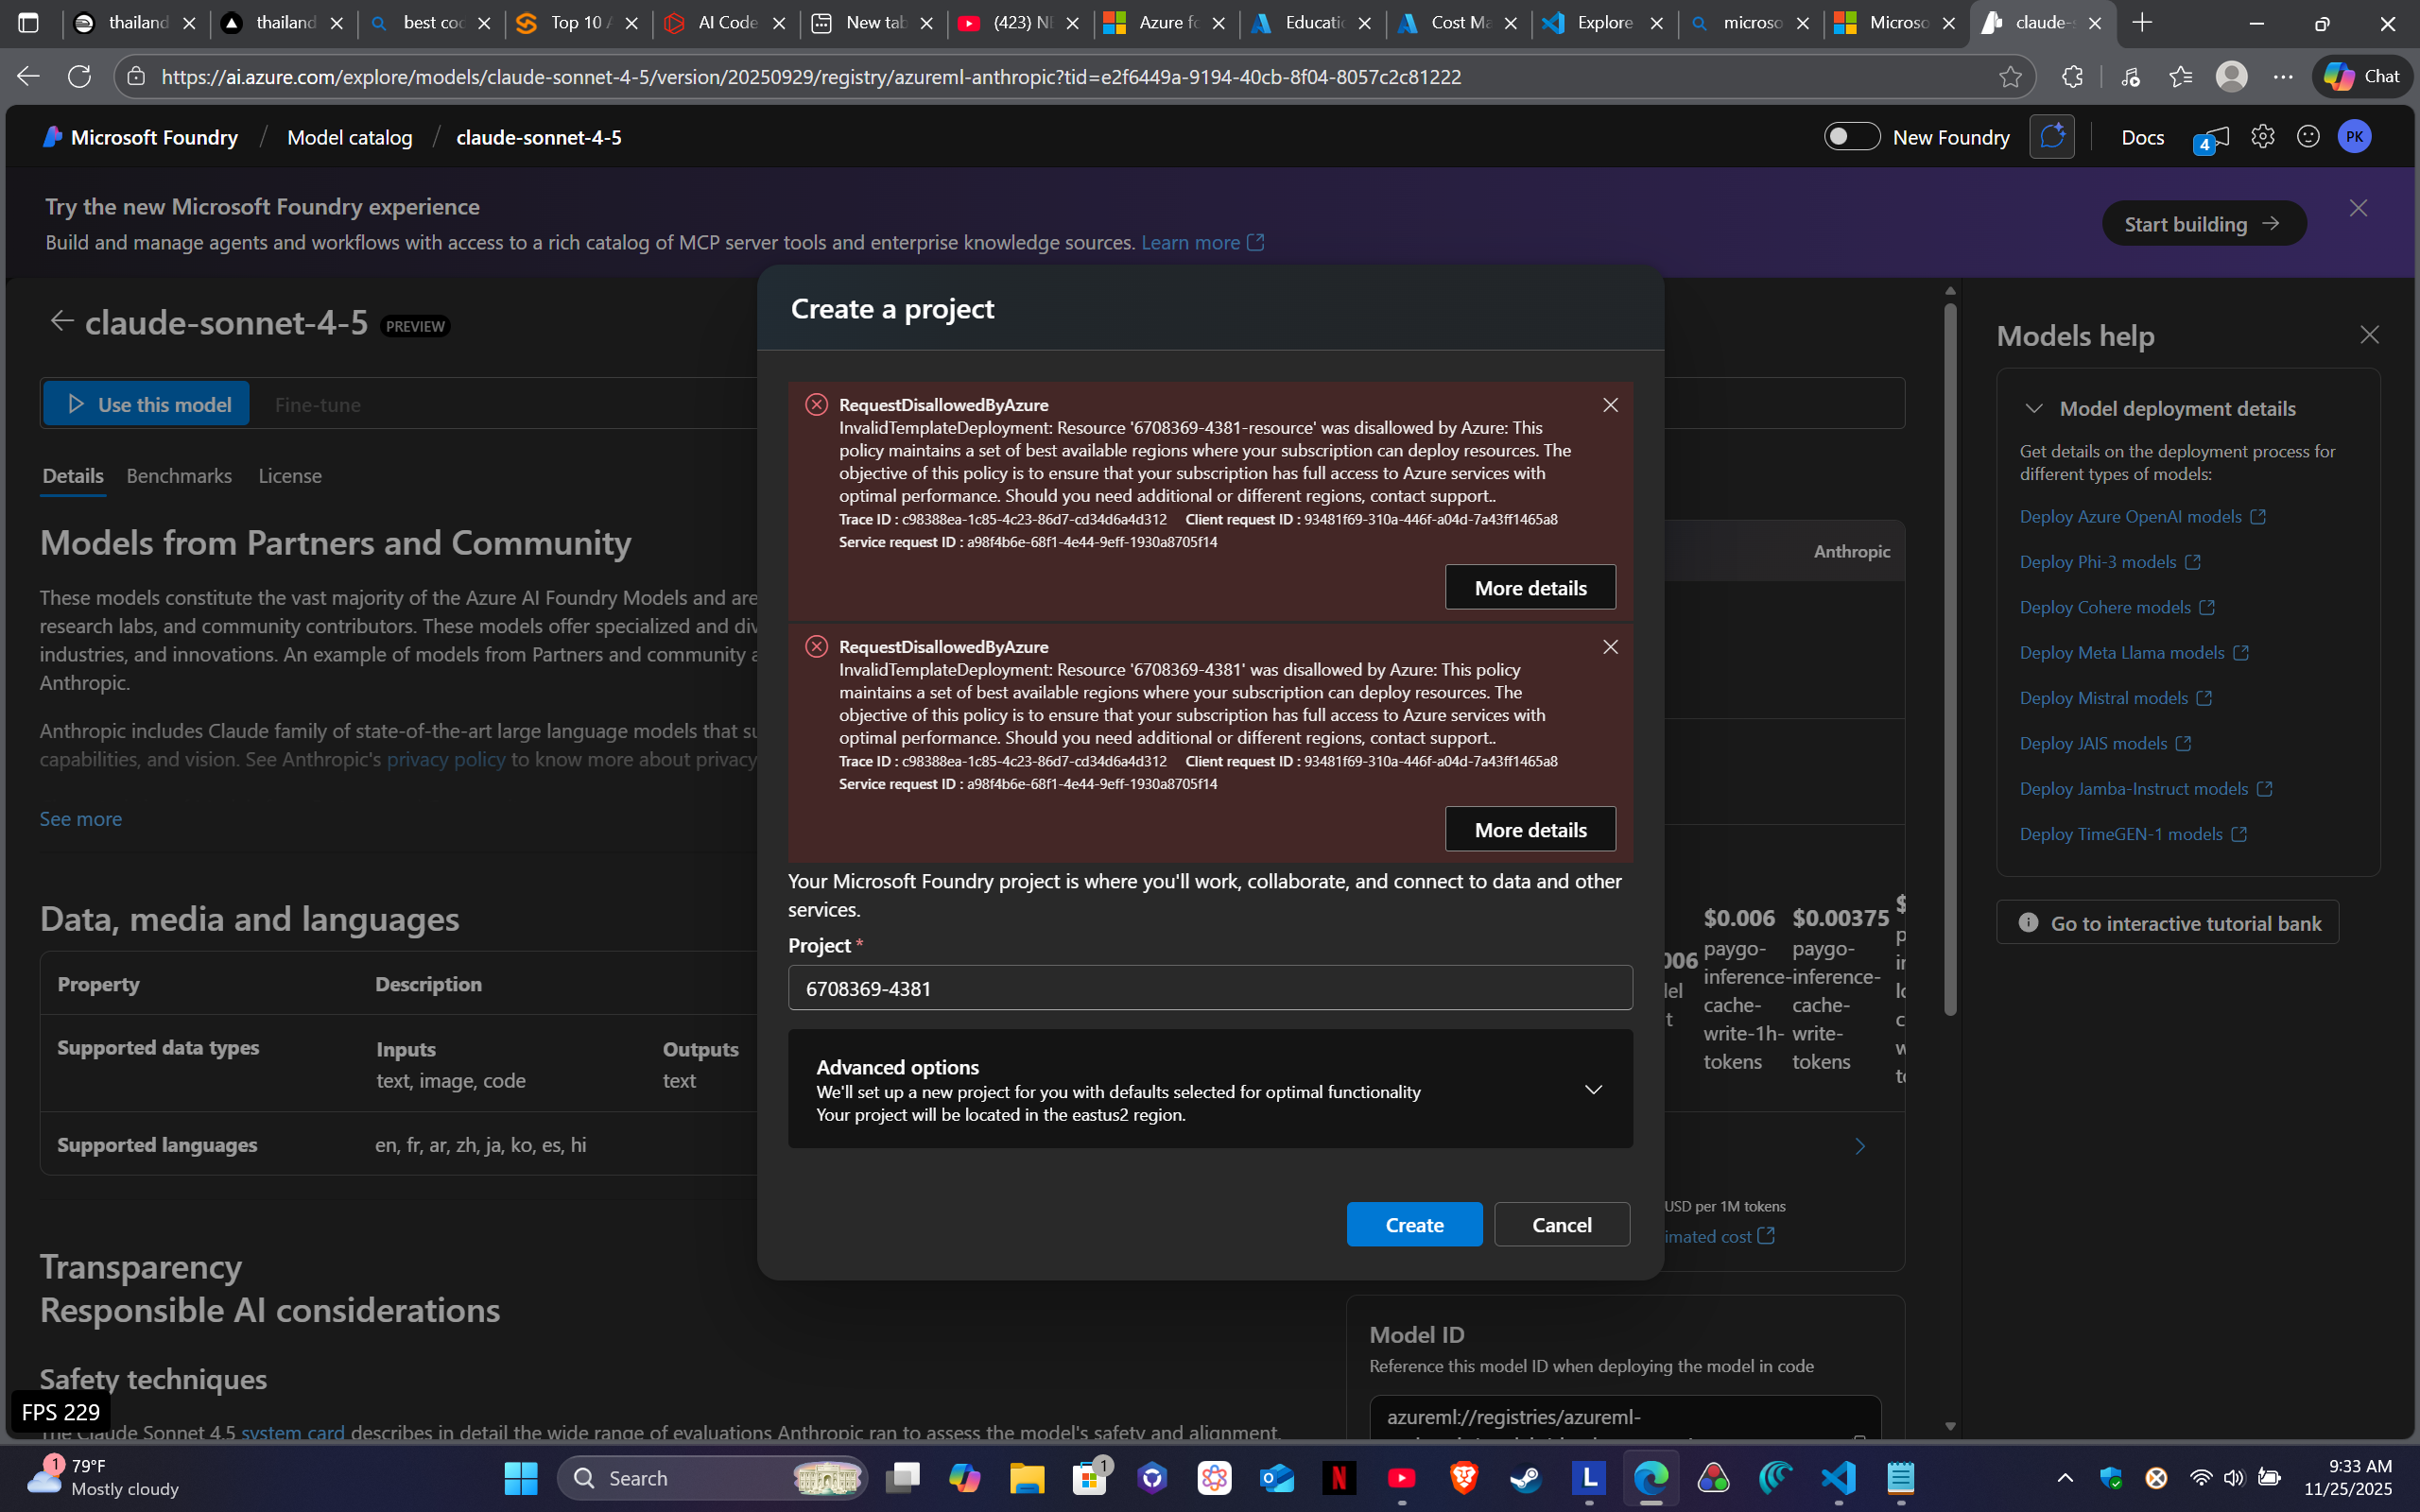Image resolution: width=2420 pixels, height=1512 pixels.
Task: Click the Project name input field
Action: [1210, 988]
